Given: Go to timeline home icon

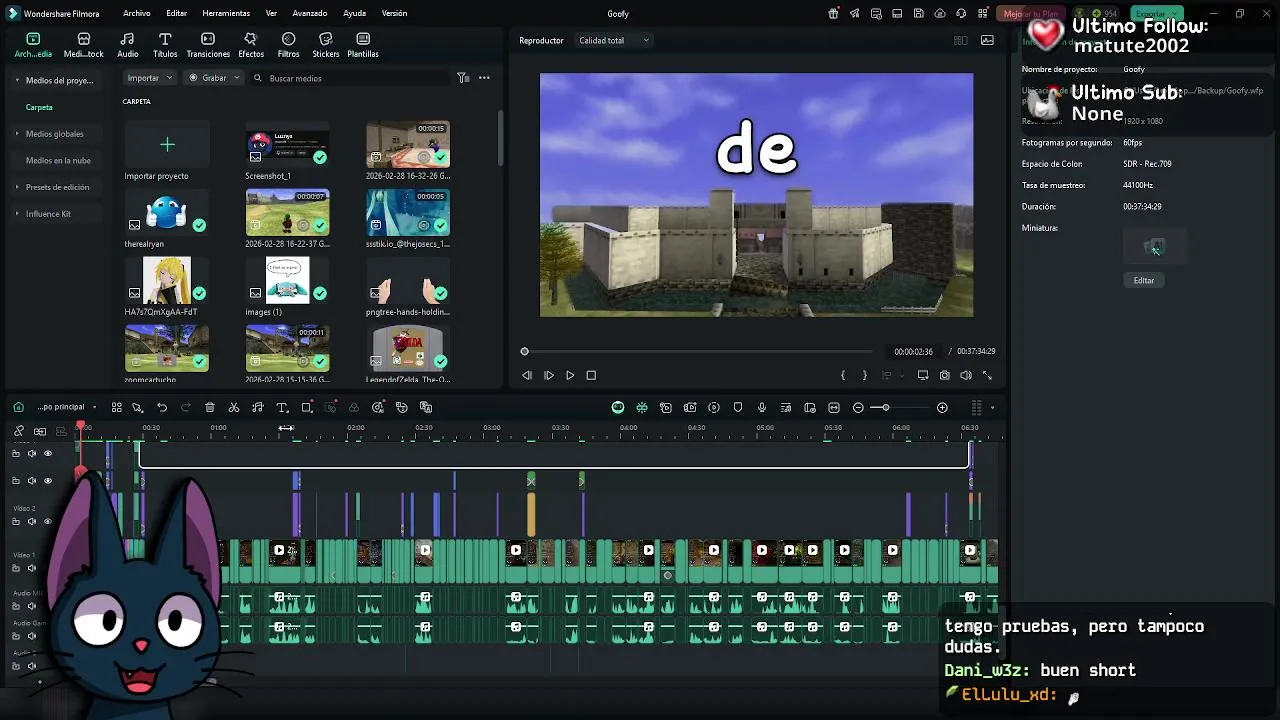Looking at the screenshot, I should tap(18, 407).
